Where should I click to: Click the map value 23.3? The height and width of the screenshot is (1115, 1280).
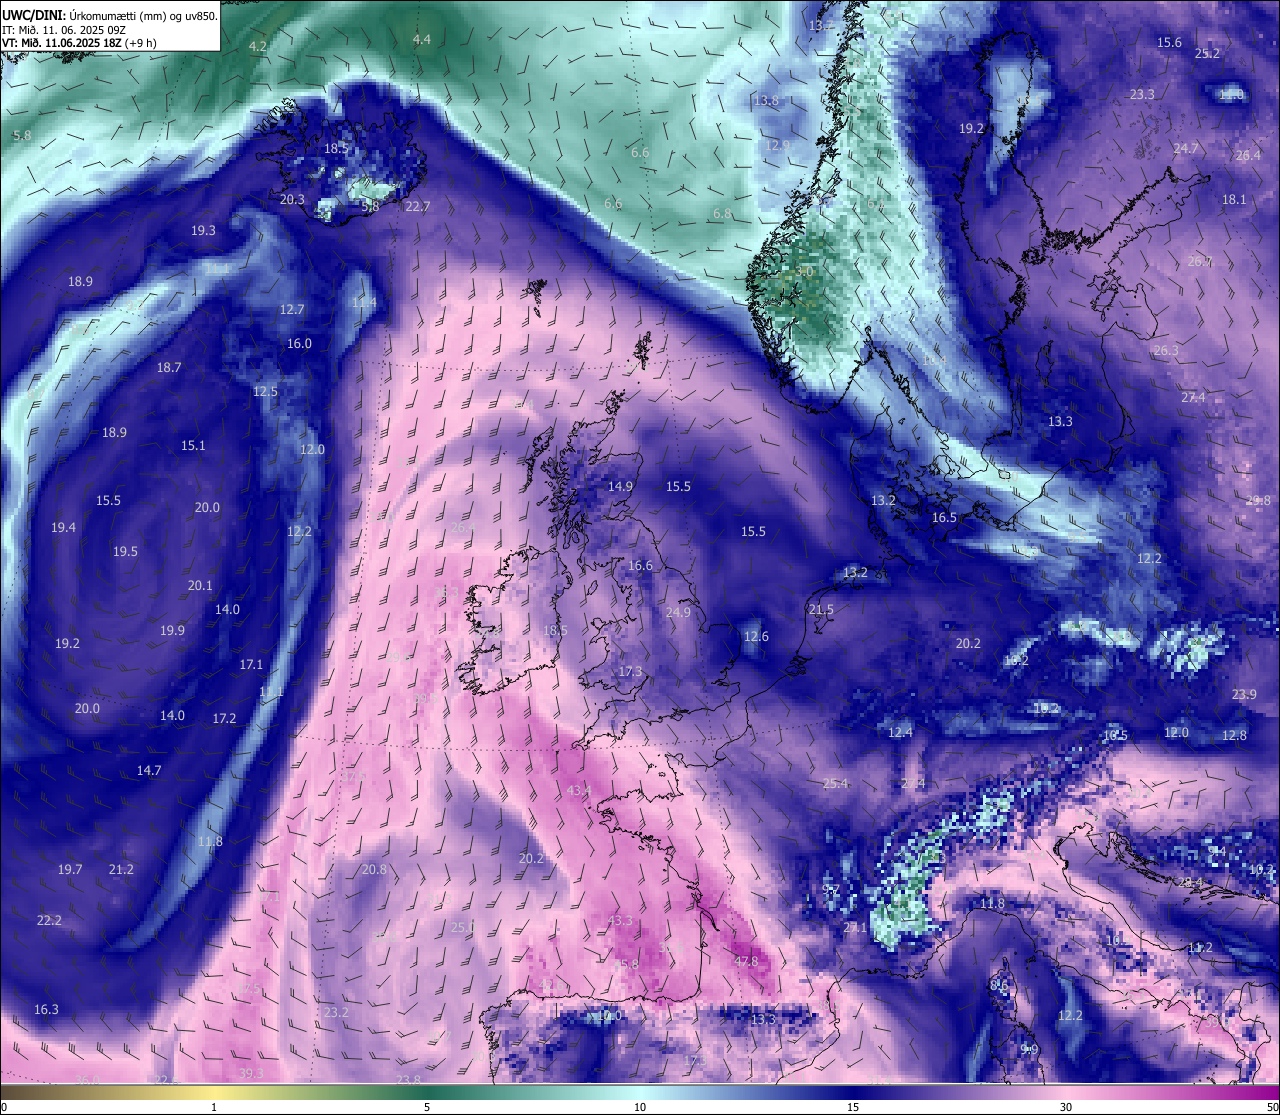1142,95
